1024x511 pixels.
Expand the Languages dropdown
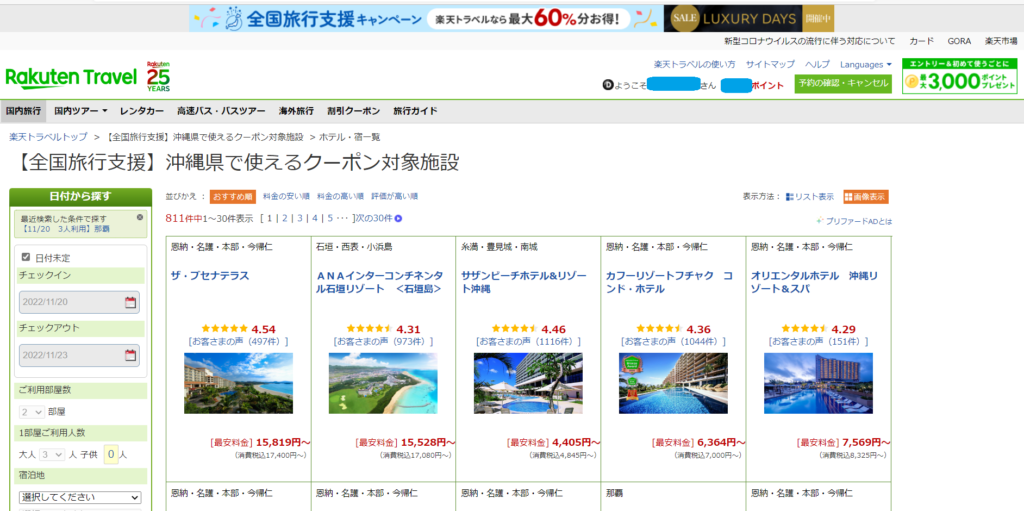point(866,65)
